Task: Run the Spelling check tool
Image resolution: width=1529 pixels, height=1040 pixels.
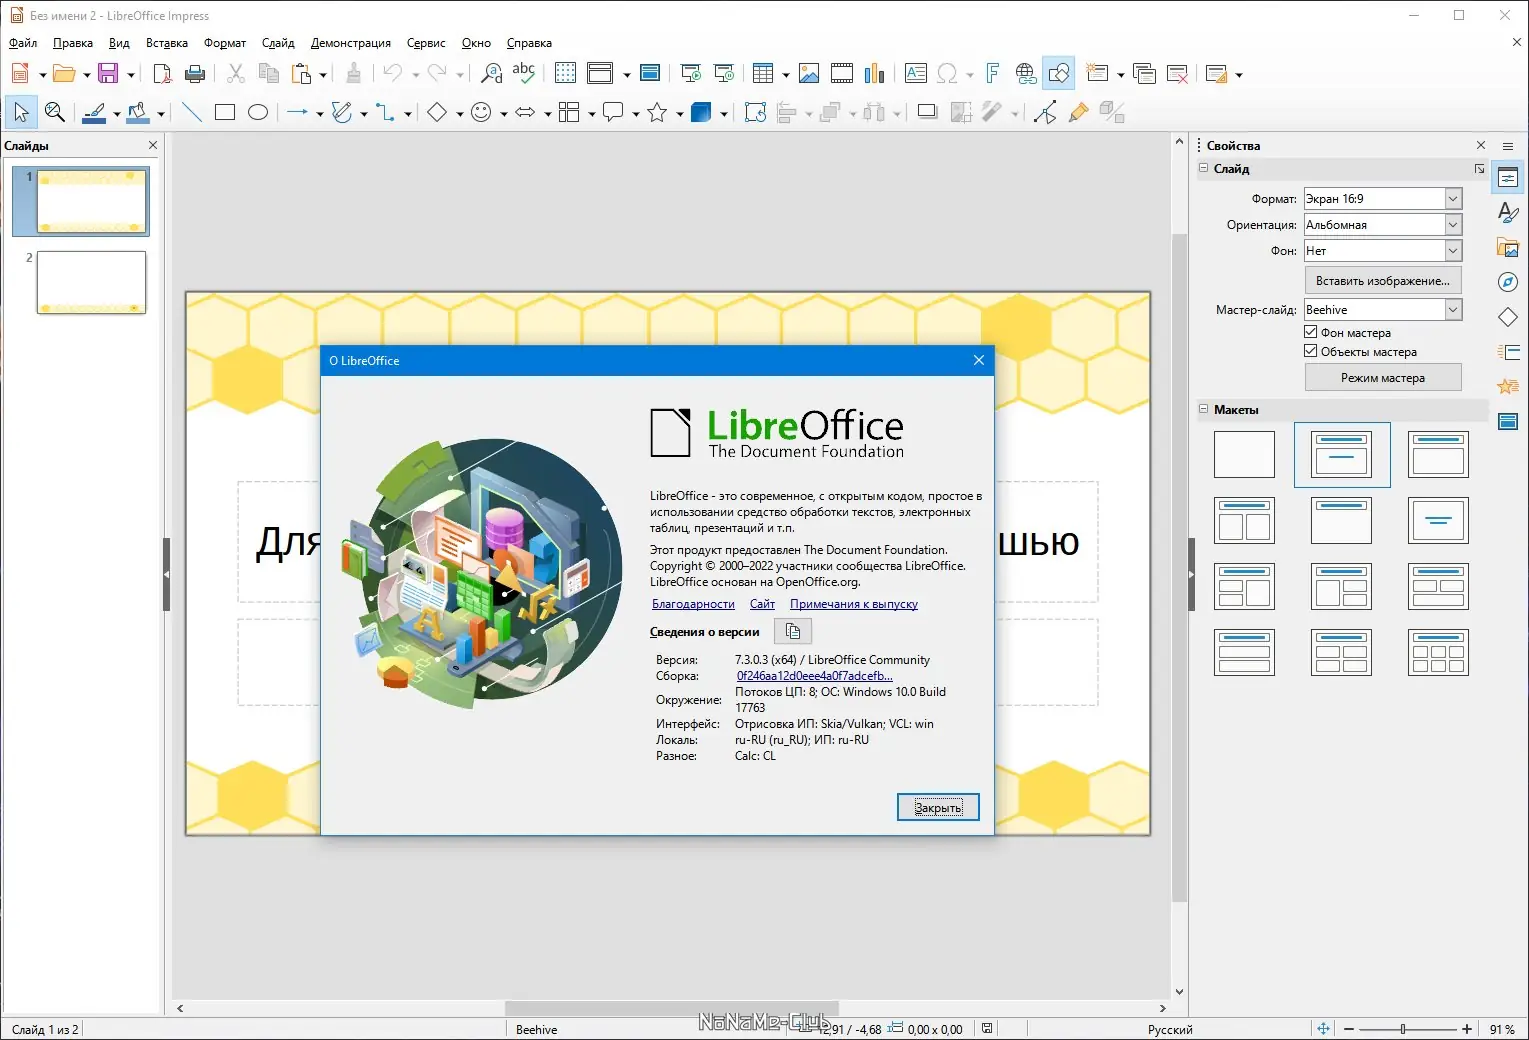Action: (523, 73)
